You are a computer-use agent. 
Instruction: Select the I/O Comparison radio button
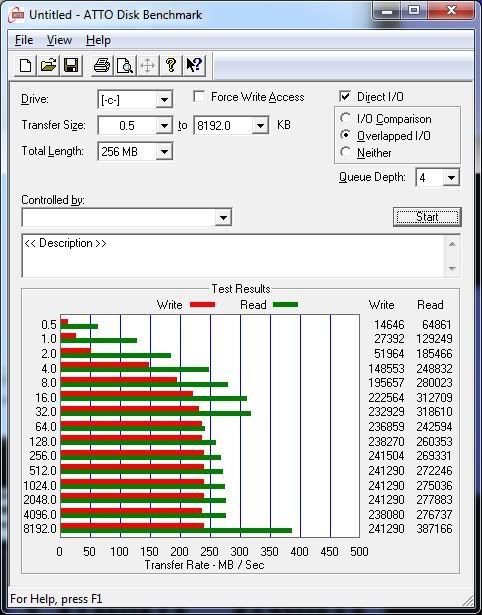click(346, 118)
